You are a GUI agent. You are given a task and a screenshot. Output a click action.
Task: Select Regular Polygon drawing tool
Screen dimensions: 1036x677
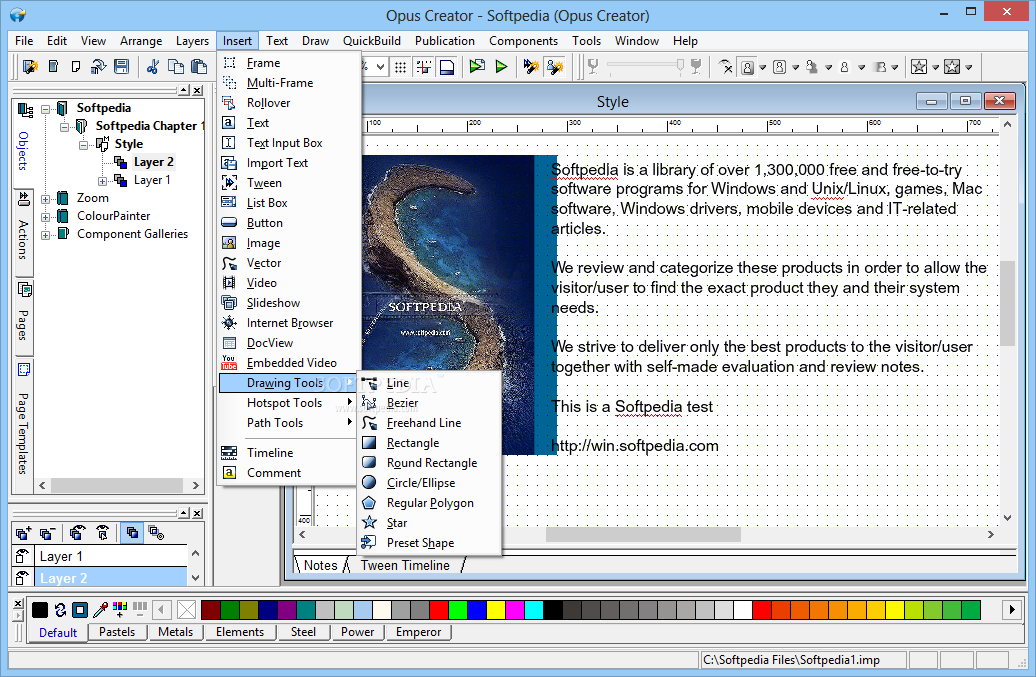pos(429,503)
